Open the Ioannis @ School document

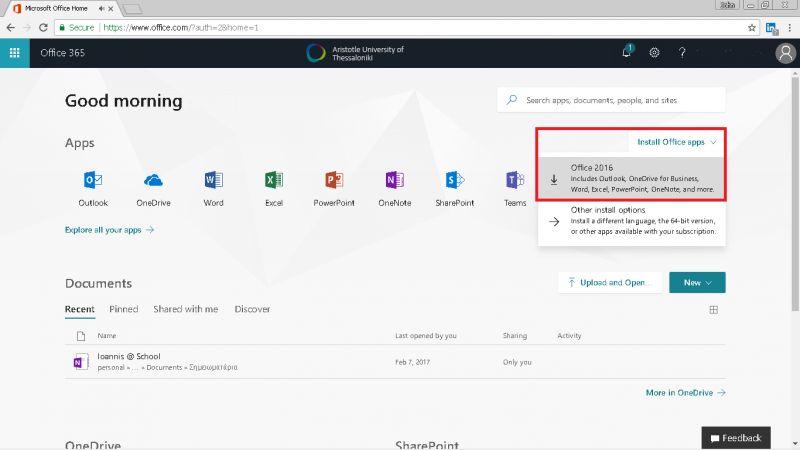coord(129,356)
